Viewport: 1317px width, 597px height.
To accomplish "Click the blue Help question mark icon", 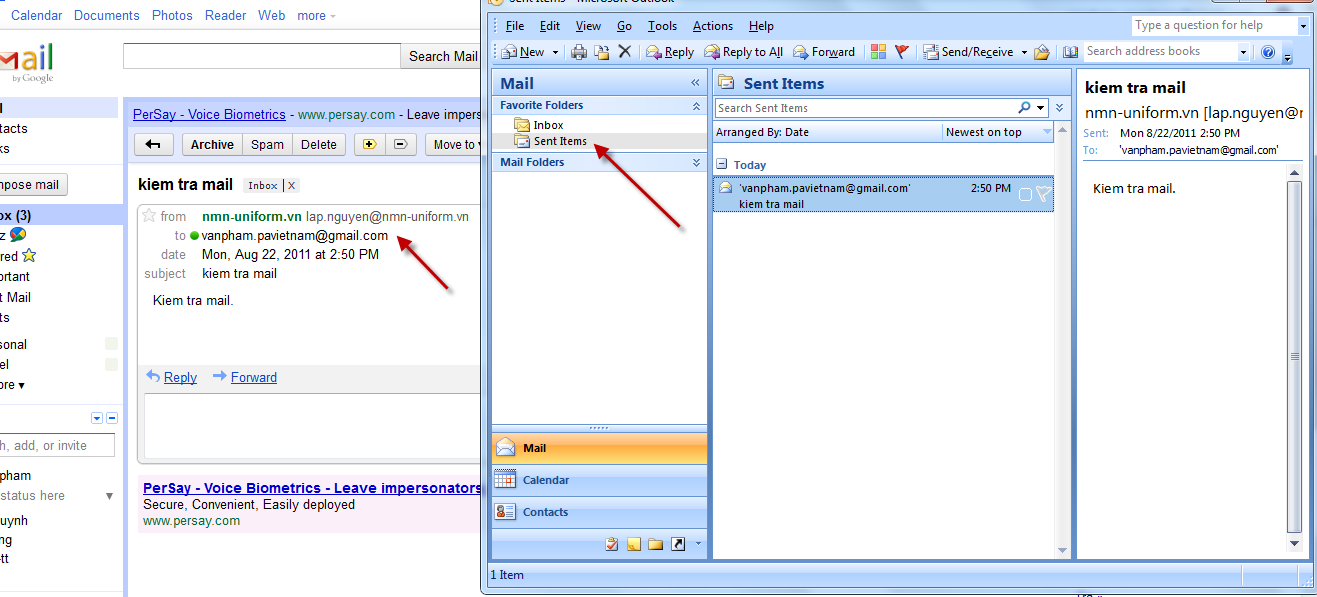I will click(x=1268, y=52).
